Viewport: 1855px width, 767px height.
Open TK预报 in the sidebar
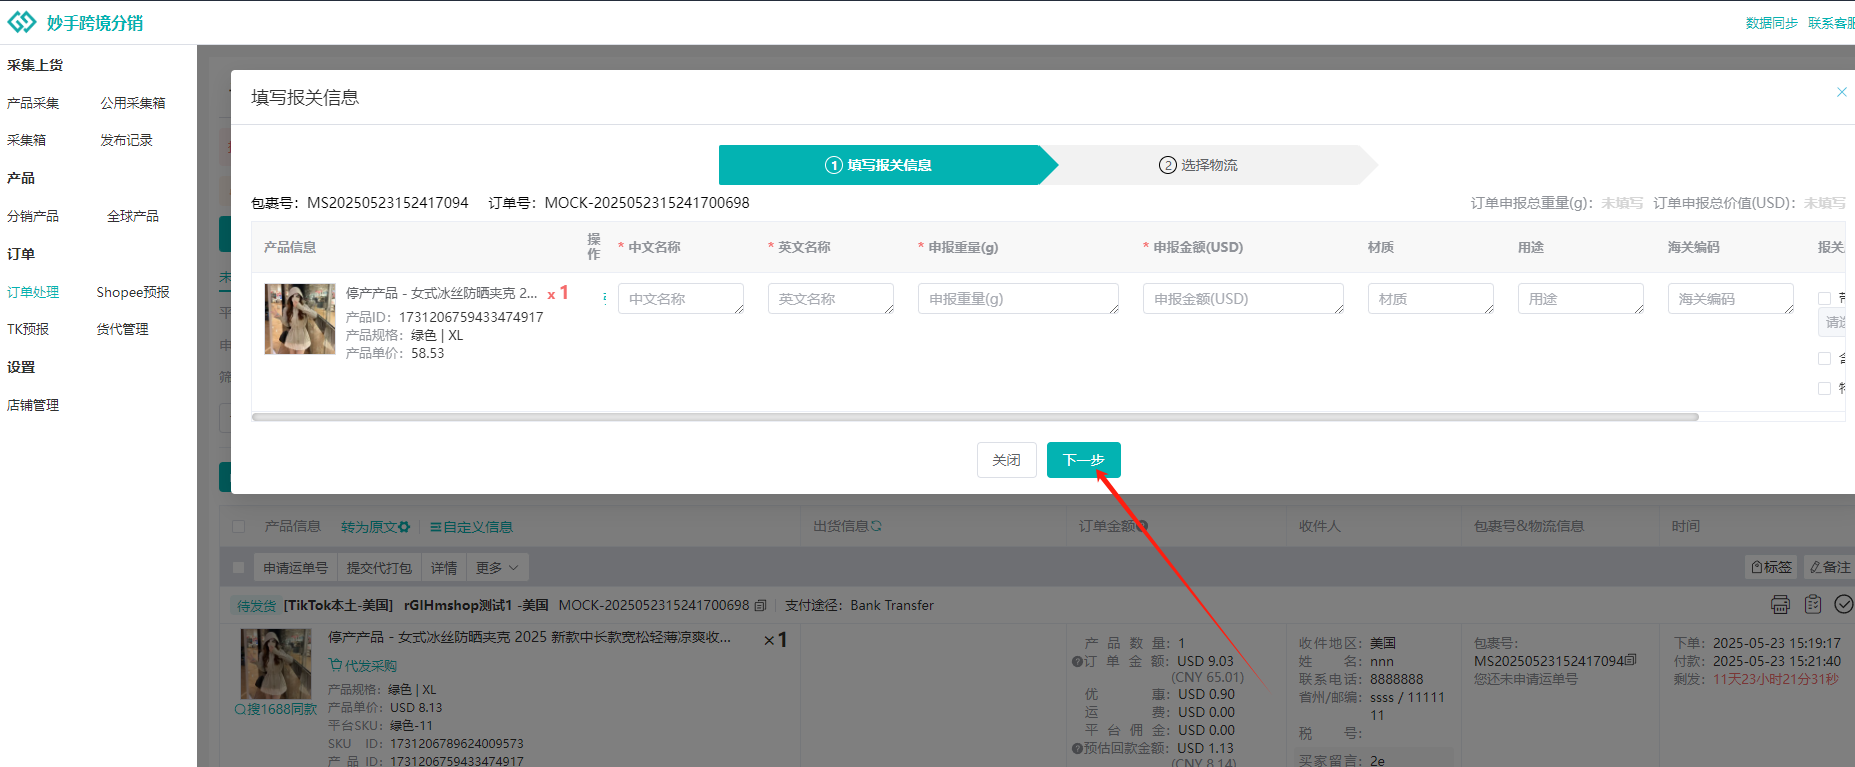pos(28,329)
